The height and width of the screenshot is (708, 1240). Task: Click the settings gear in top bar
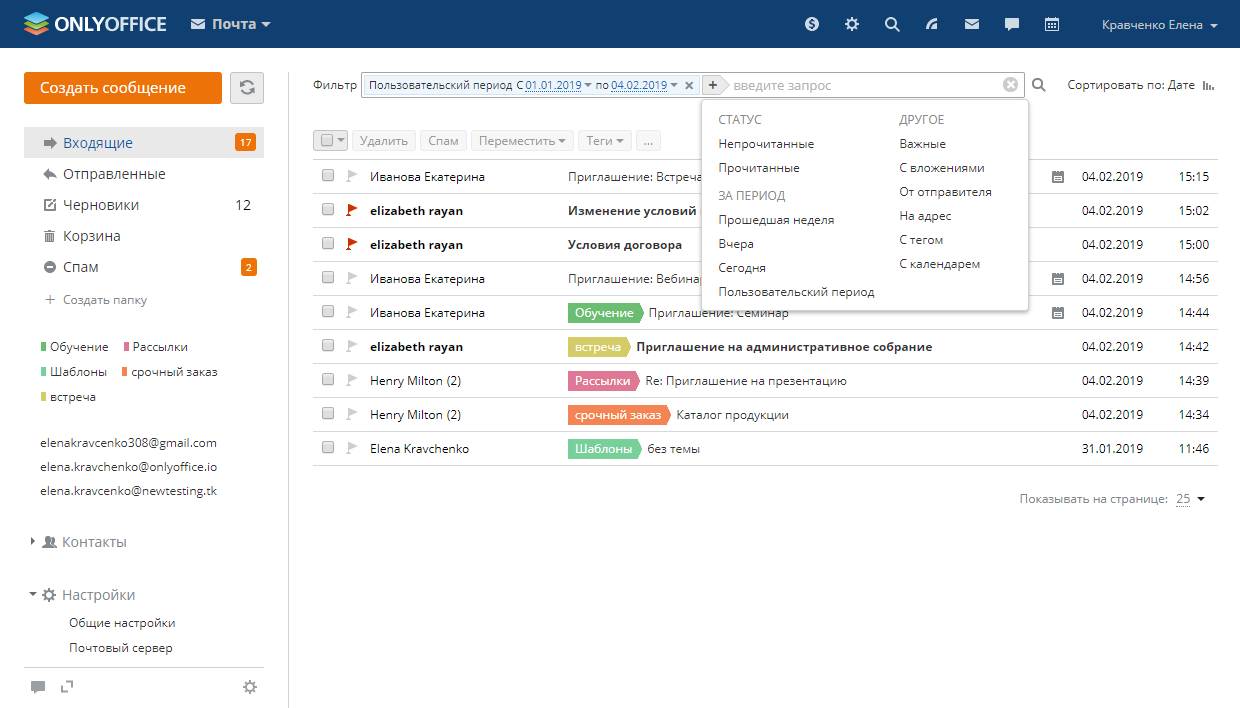pyautogui.click(x=852, y=24)
